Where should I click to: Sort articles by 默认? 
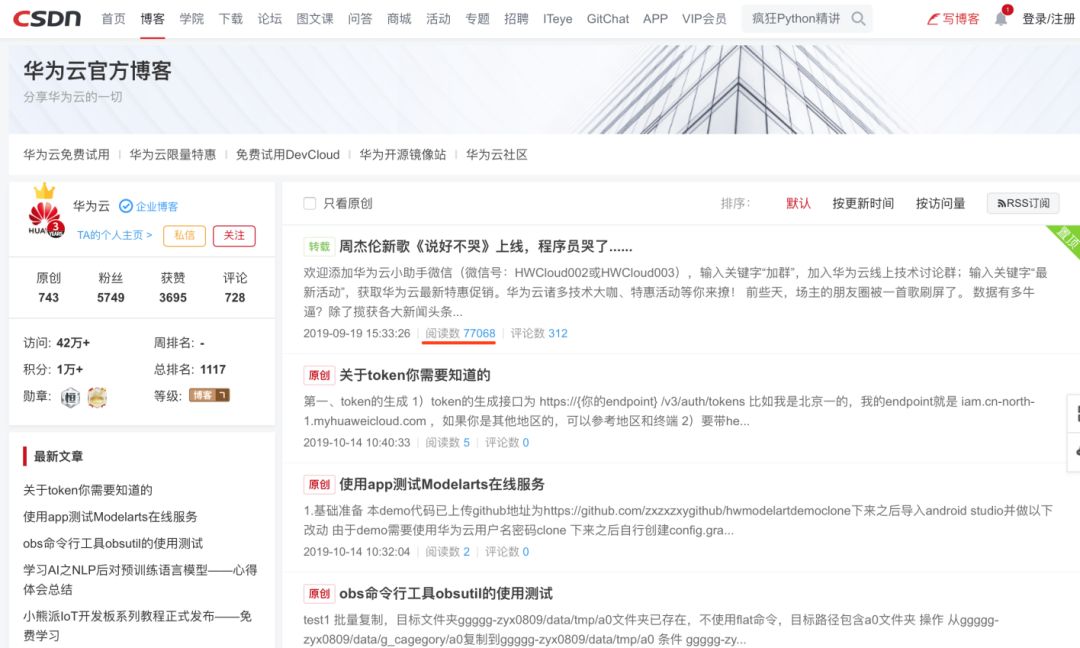pos(798,203)
